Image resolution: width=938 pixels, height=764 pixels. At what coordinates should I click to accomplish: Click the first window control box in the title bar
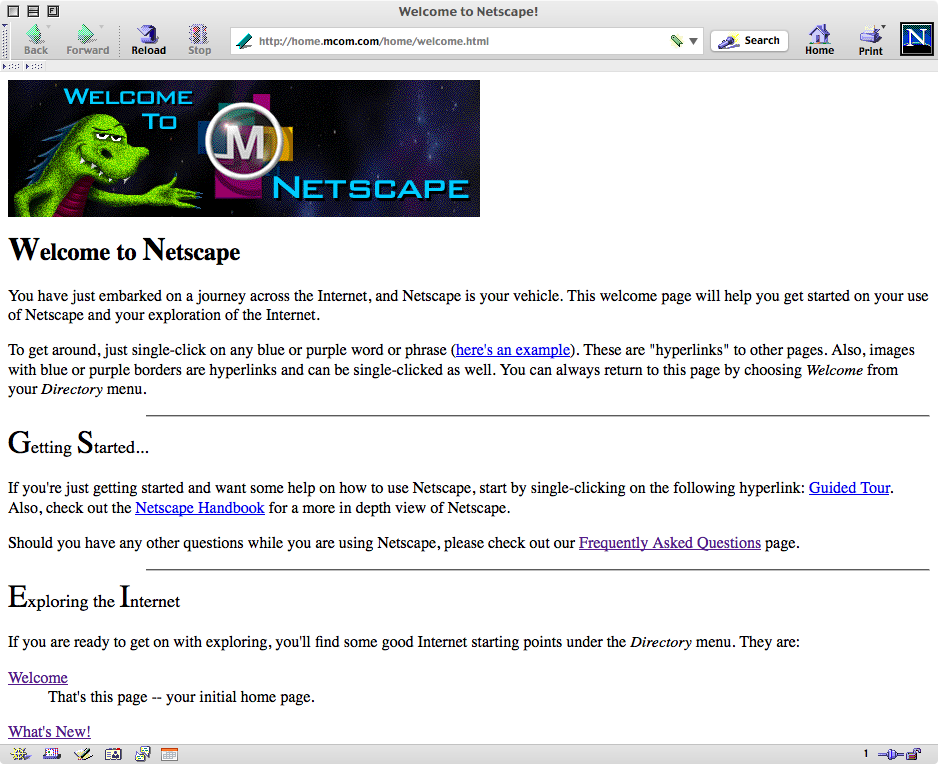coord(13,11)
